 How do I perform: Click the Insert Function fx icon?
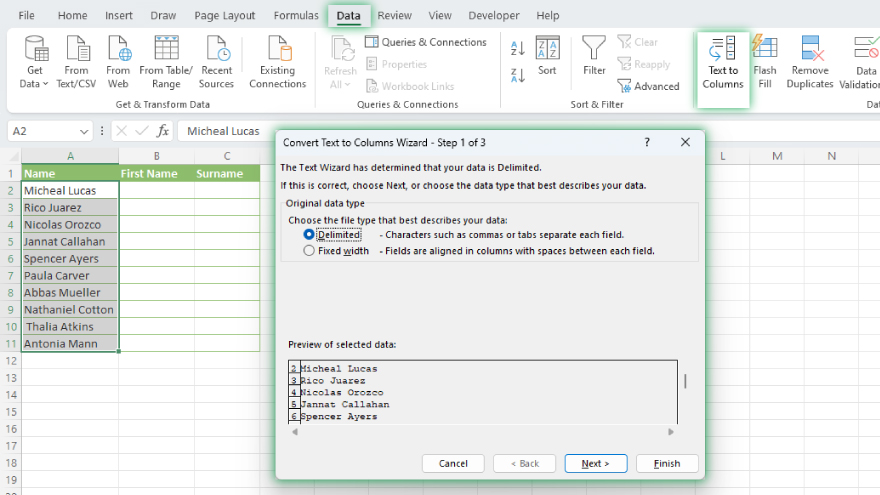[163, 131]
